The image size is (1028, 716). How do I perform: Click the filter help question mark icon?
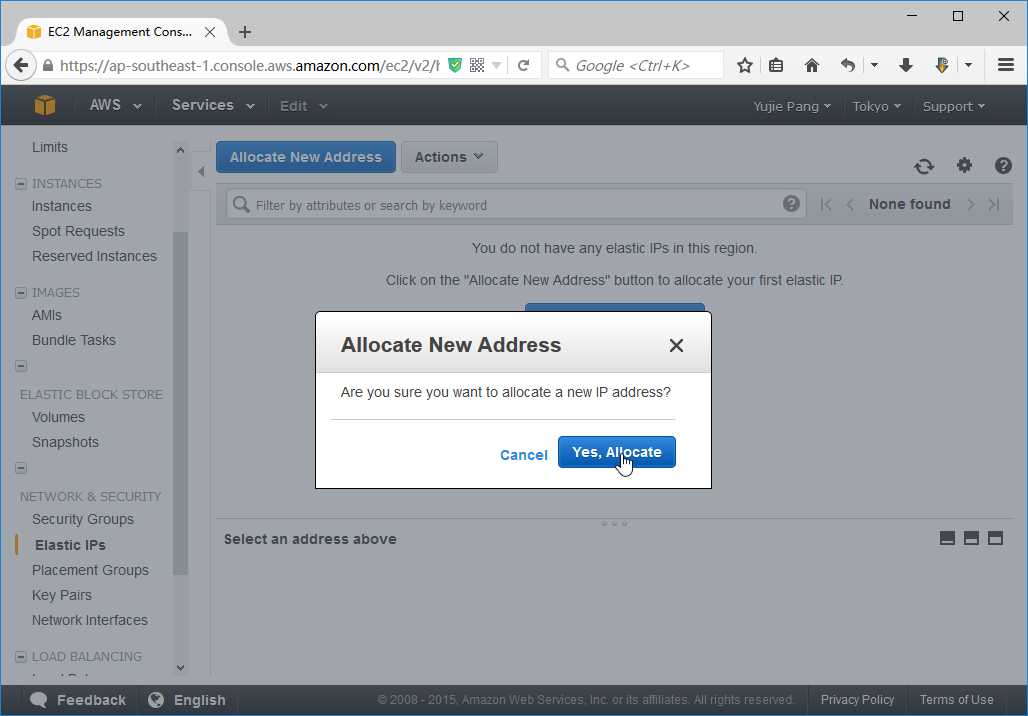pos(791,204)
